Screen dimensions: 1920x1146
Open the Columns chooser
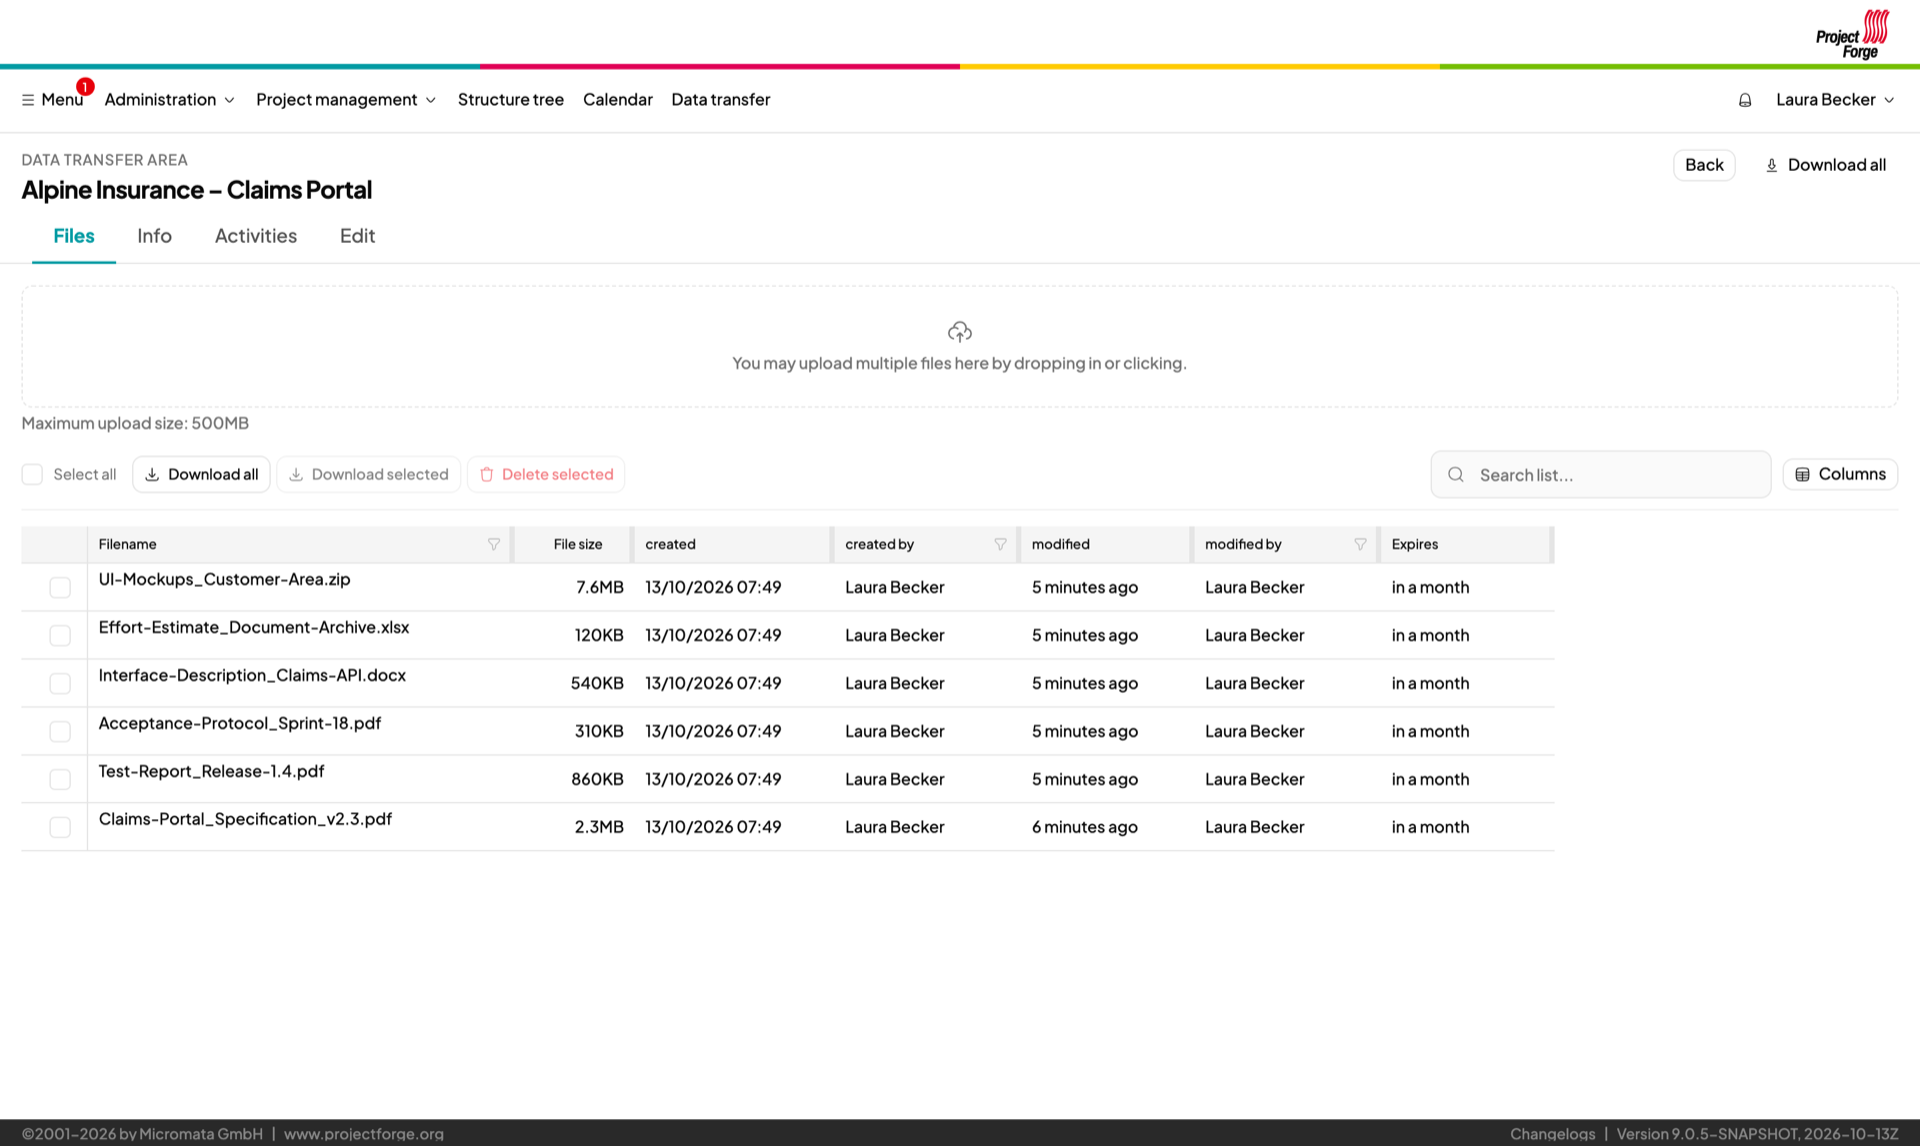point(1840,474)
